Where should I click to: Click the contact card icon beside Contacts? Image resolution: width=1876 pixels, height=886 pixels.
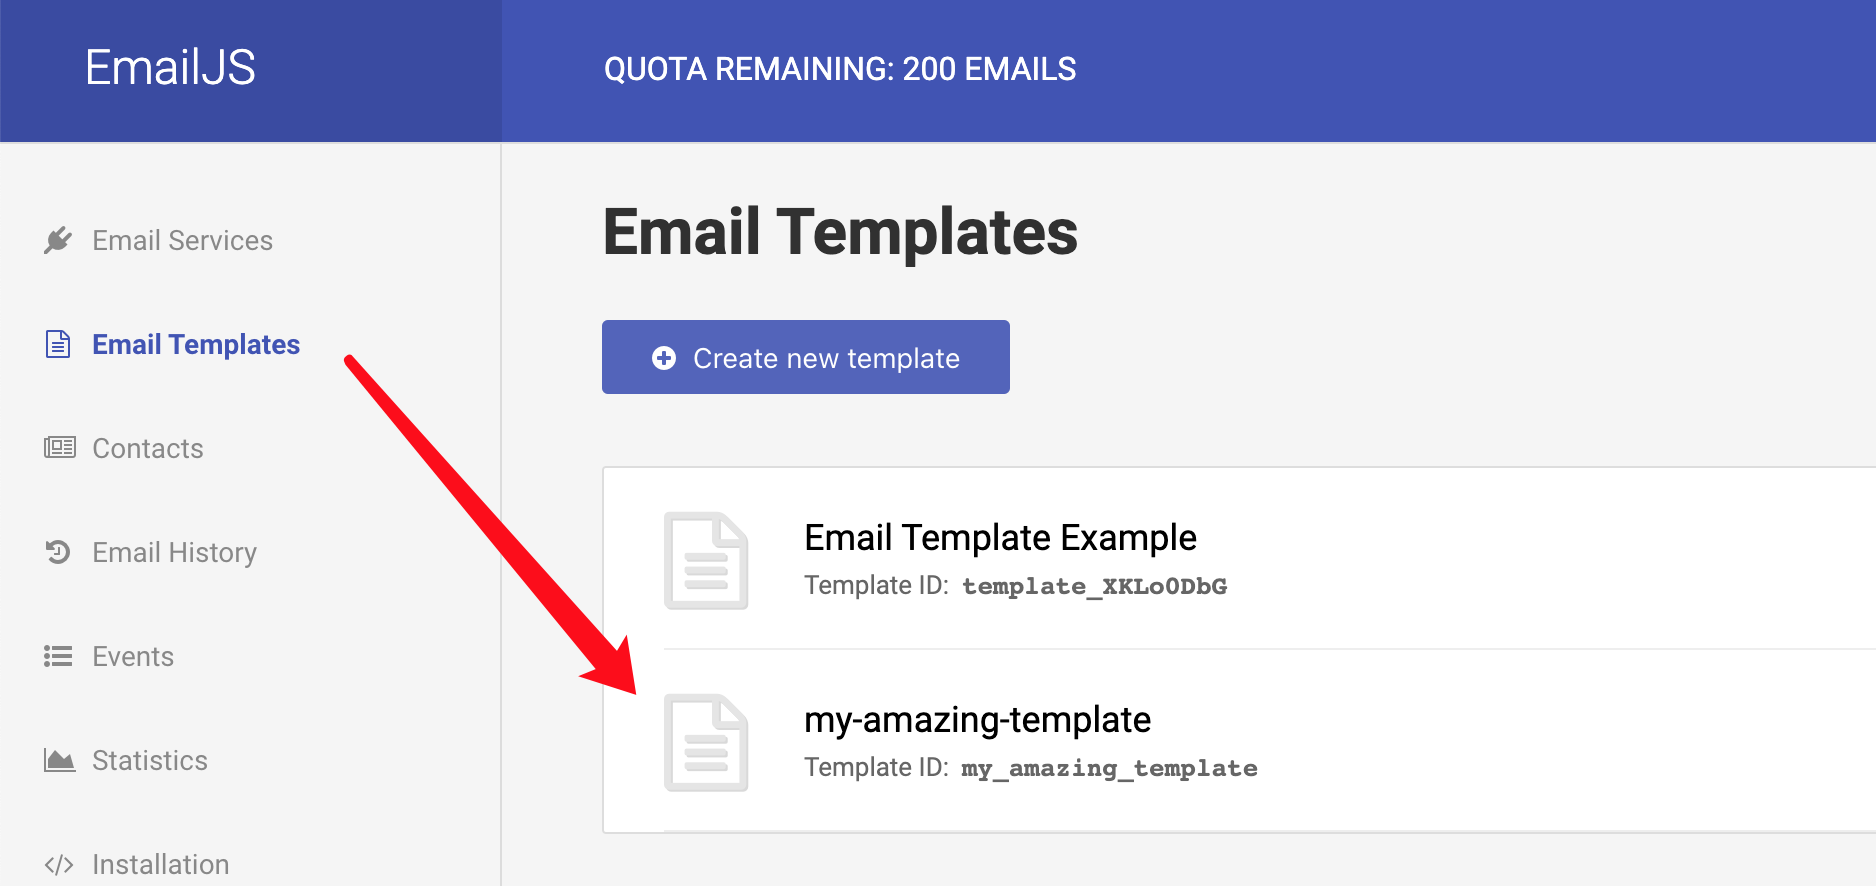coord(59,447)
